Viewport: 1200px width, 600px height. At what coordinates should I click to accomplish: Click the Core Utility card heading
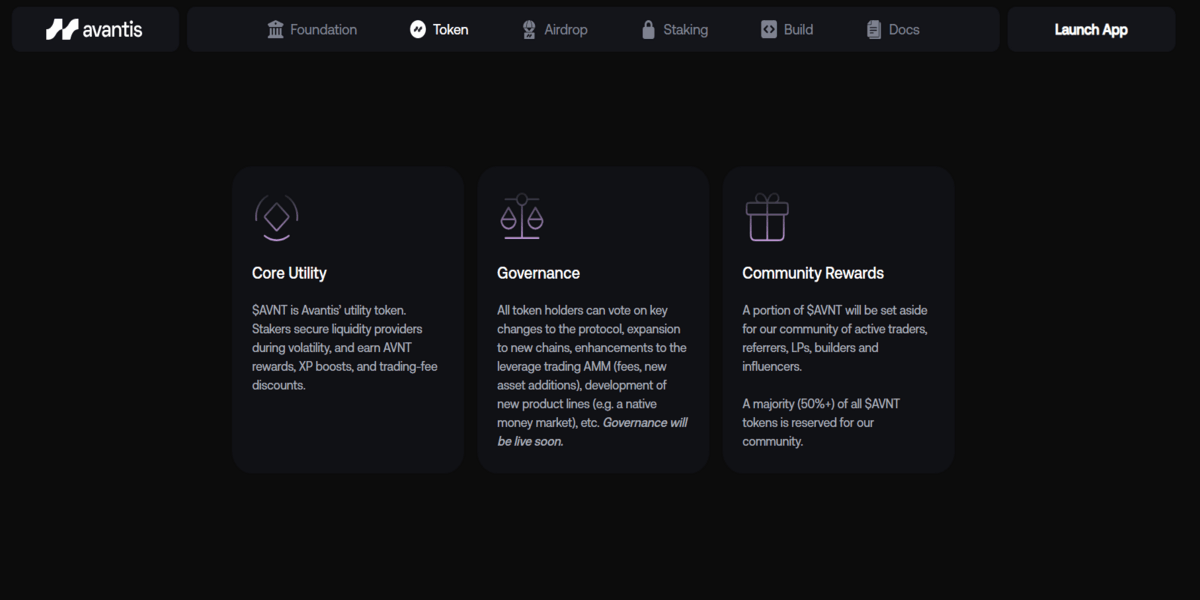(x=289, y=273)
